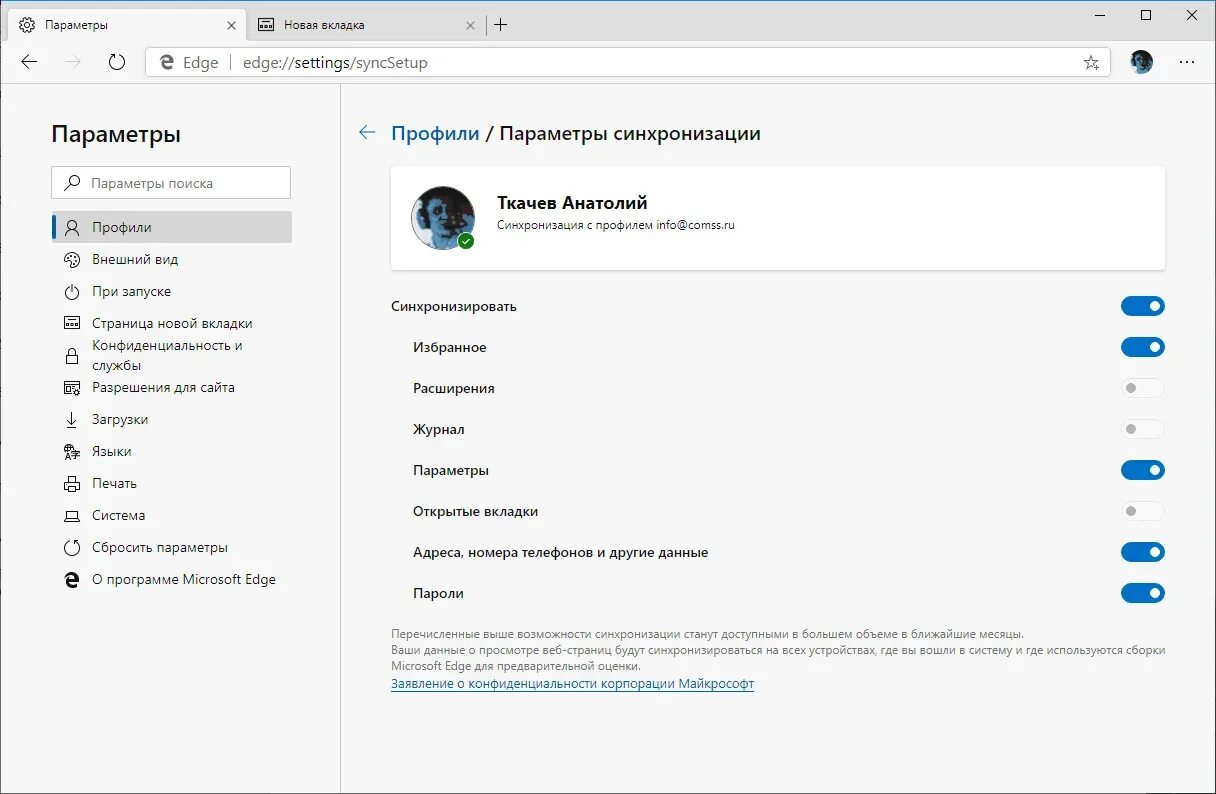The image size is (1216, 794).
Task: Turn off Пароли synchronization
Action: [1143, 593]
